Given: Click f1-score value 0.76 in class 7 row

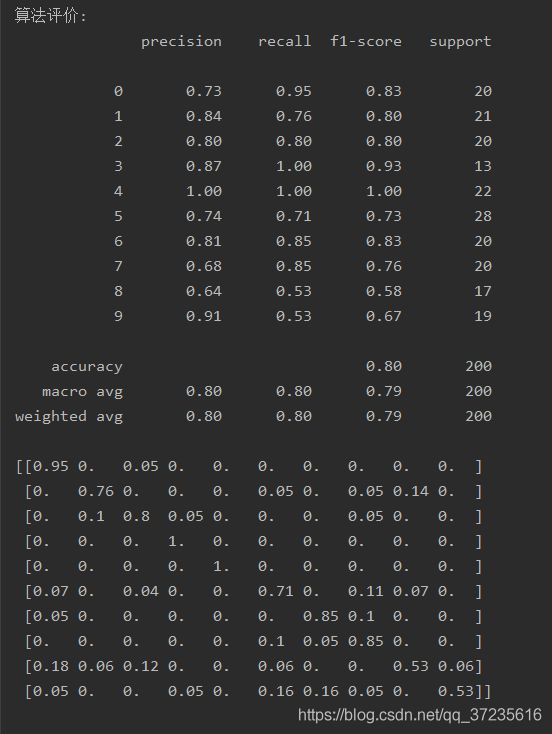Looking at the screenshot, I should point(383,266).
